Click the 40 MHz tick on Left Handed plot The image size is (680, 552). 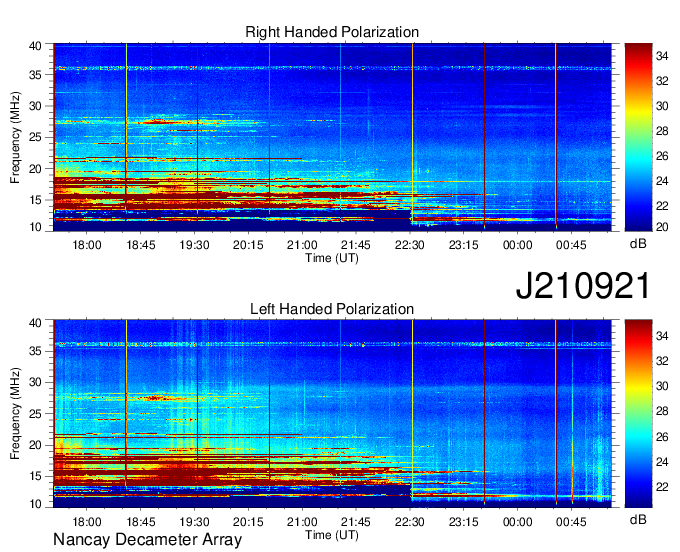click(35, 322)
